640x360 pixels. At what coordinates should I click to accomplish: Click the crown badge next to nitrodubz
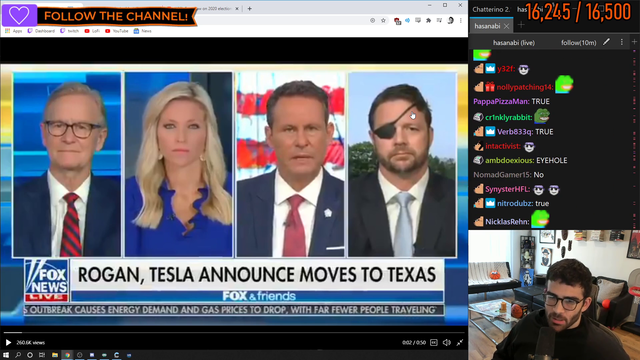click(490, 203)
